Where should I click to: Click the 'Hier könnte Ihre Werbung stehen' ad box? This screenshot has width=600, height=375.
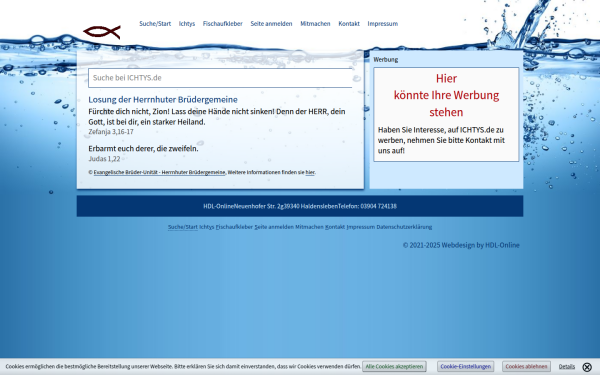tap(446, 114)
